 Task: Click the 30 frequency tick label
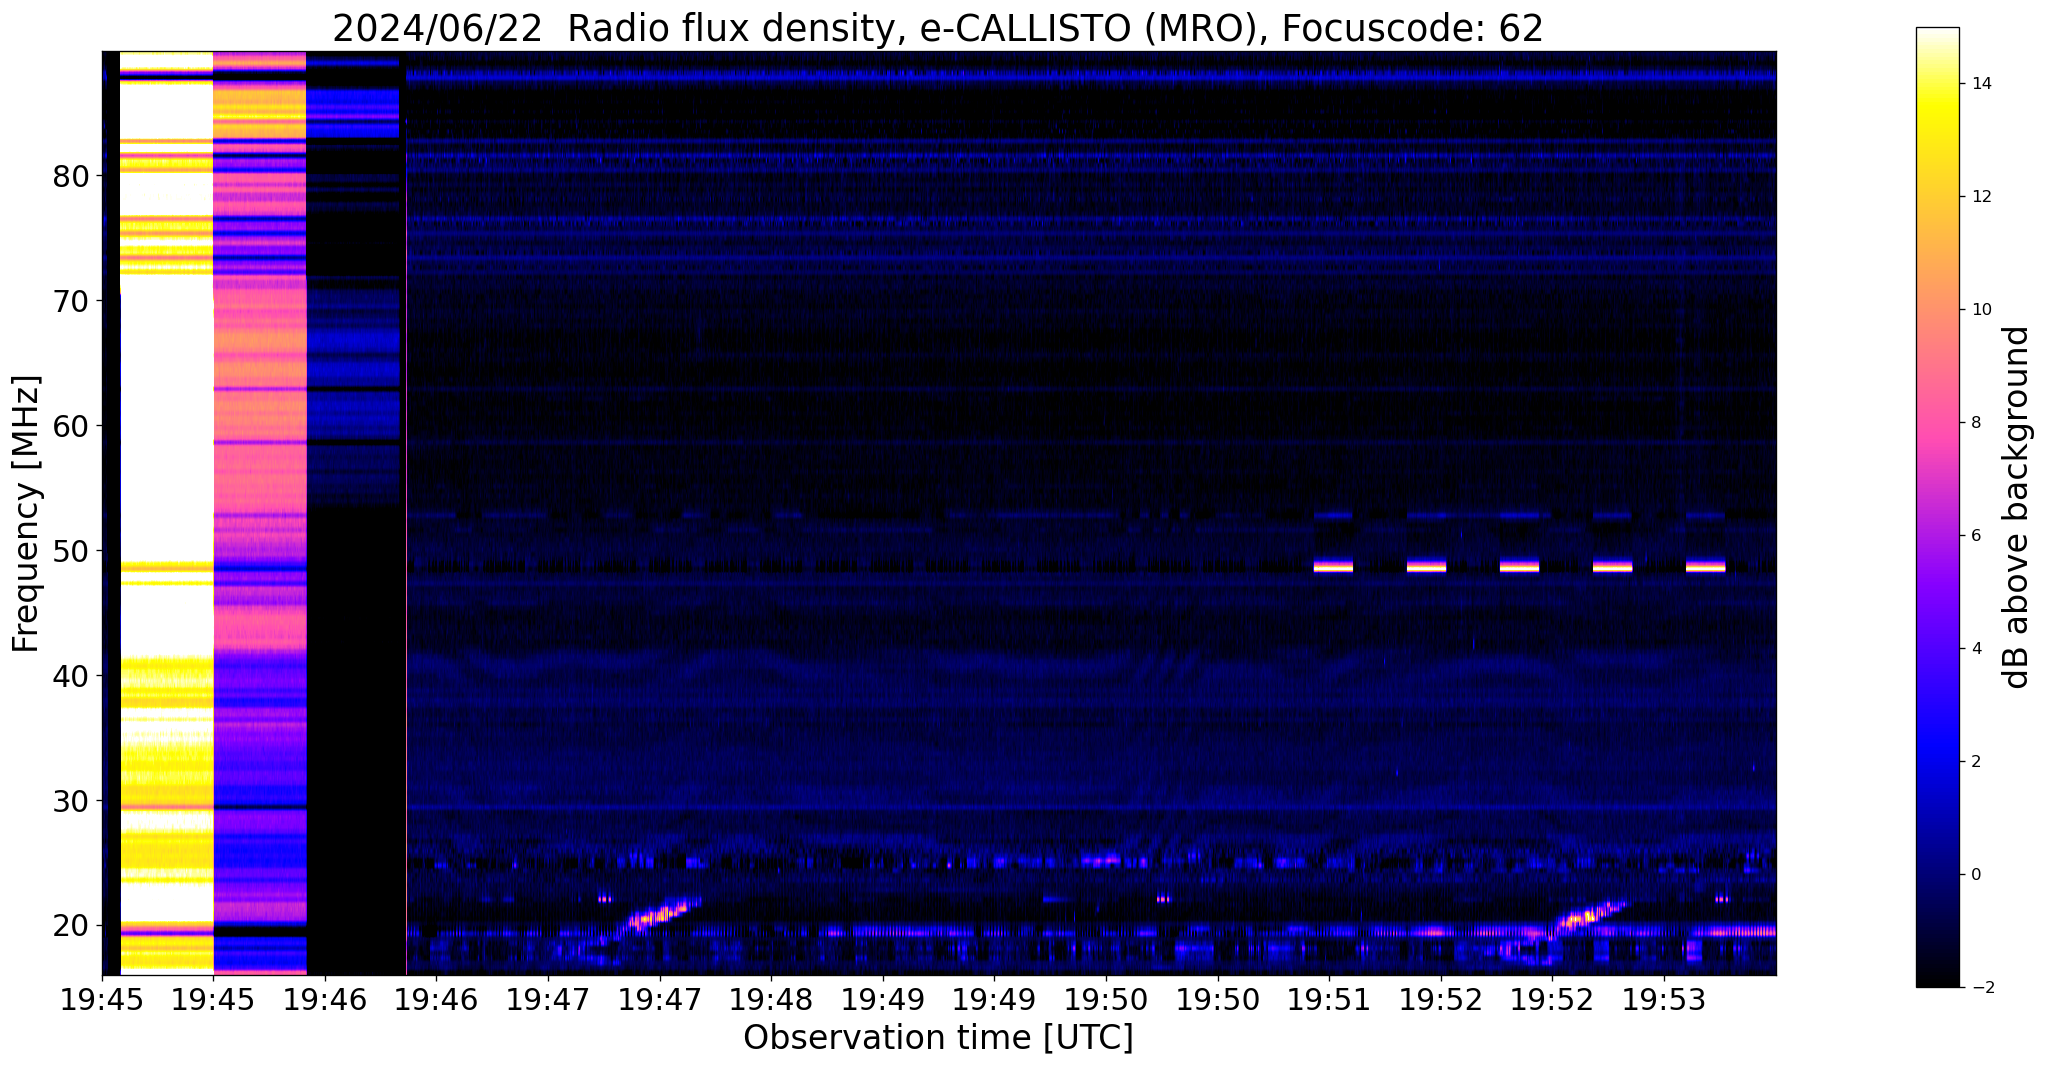[x=71, y=802]
